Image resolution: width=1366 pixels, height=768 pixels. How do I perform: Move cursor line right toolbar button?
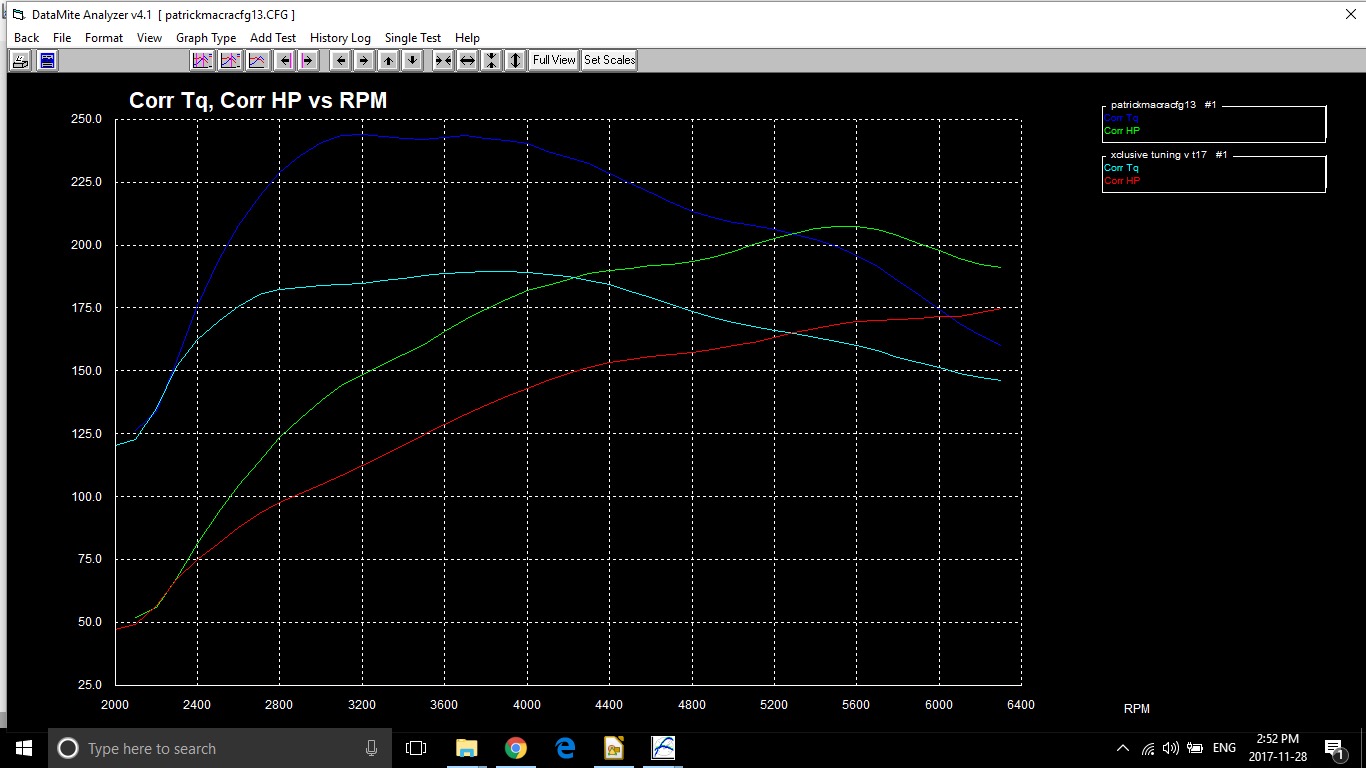click(x=308, y=60)
